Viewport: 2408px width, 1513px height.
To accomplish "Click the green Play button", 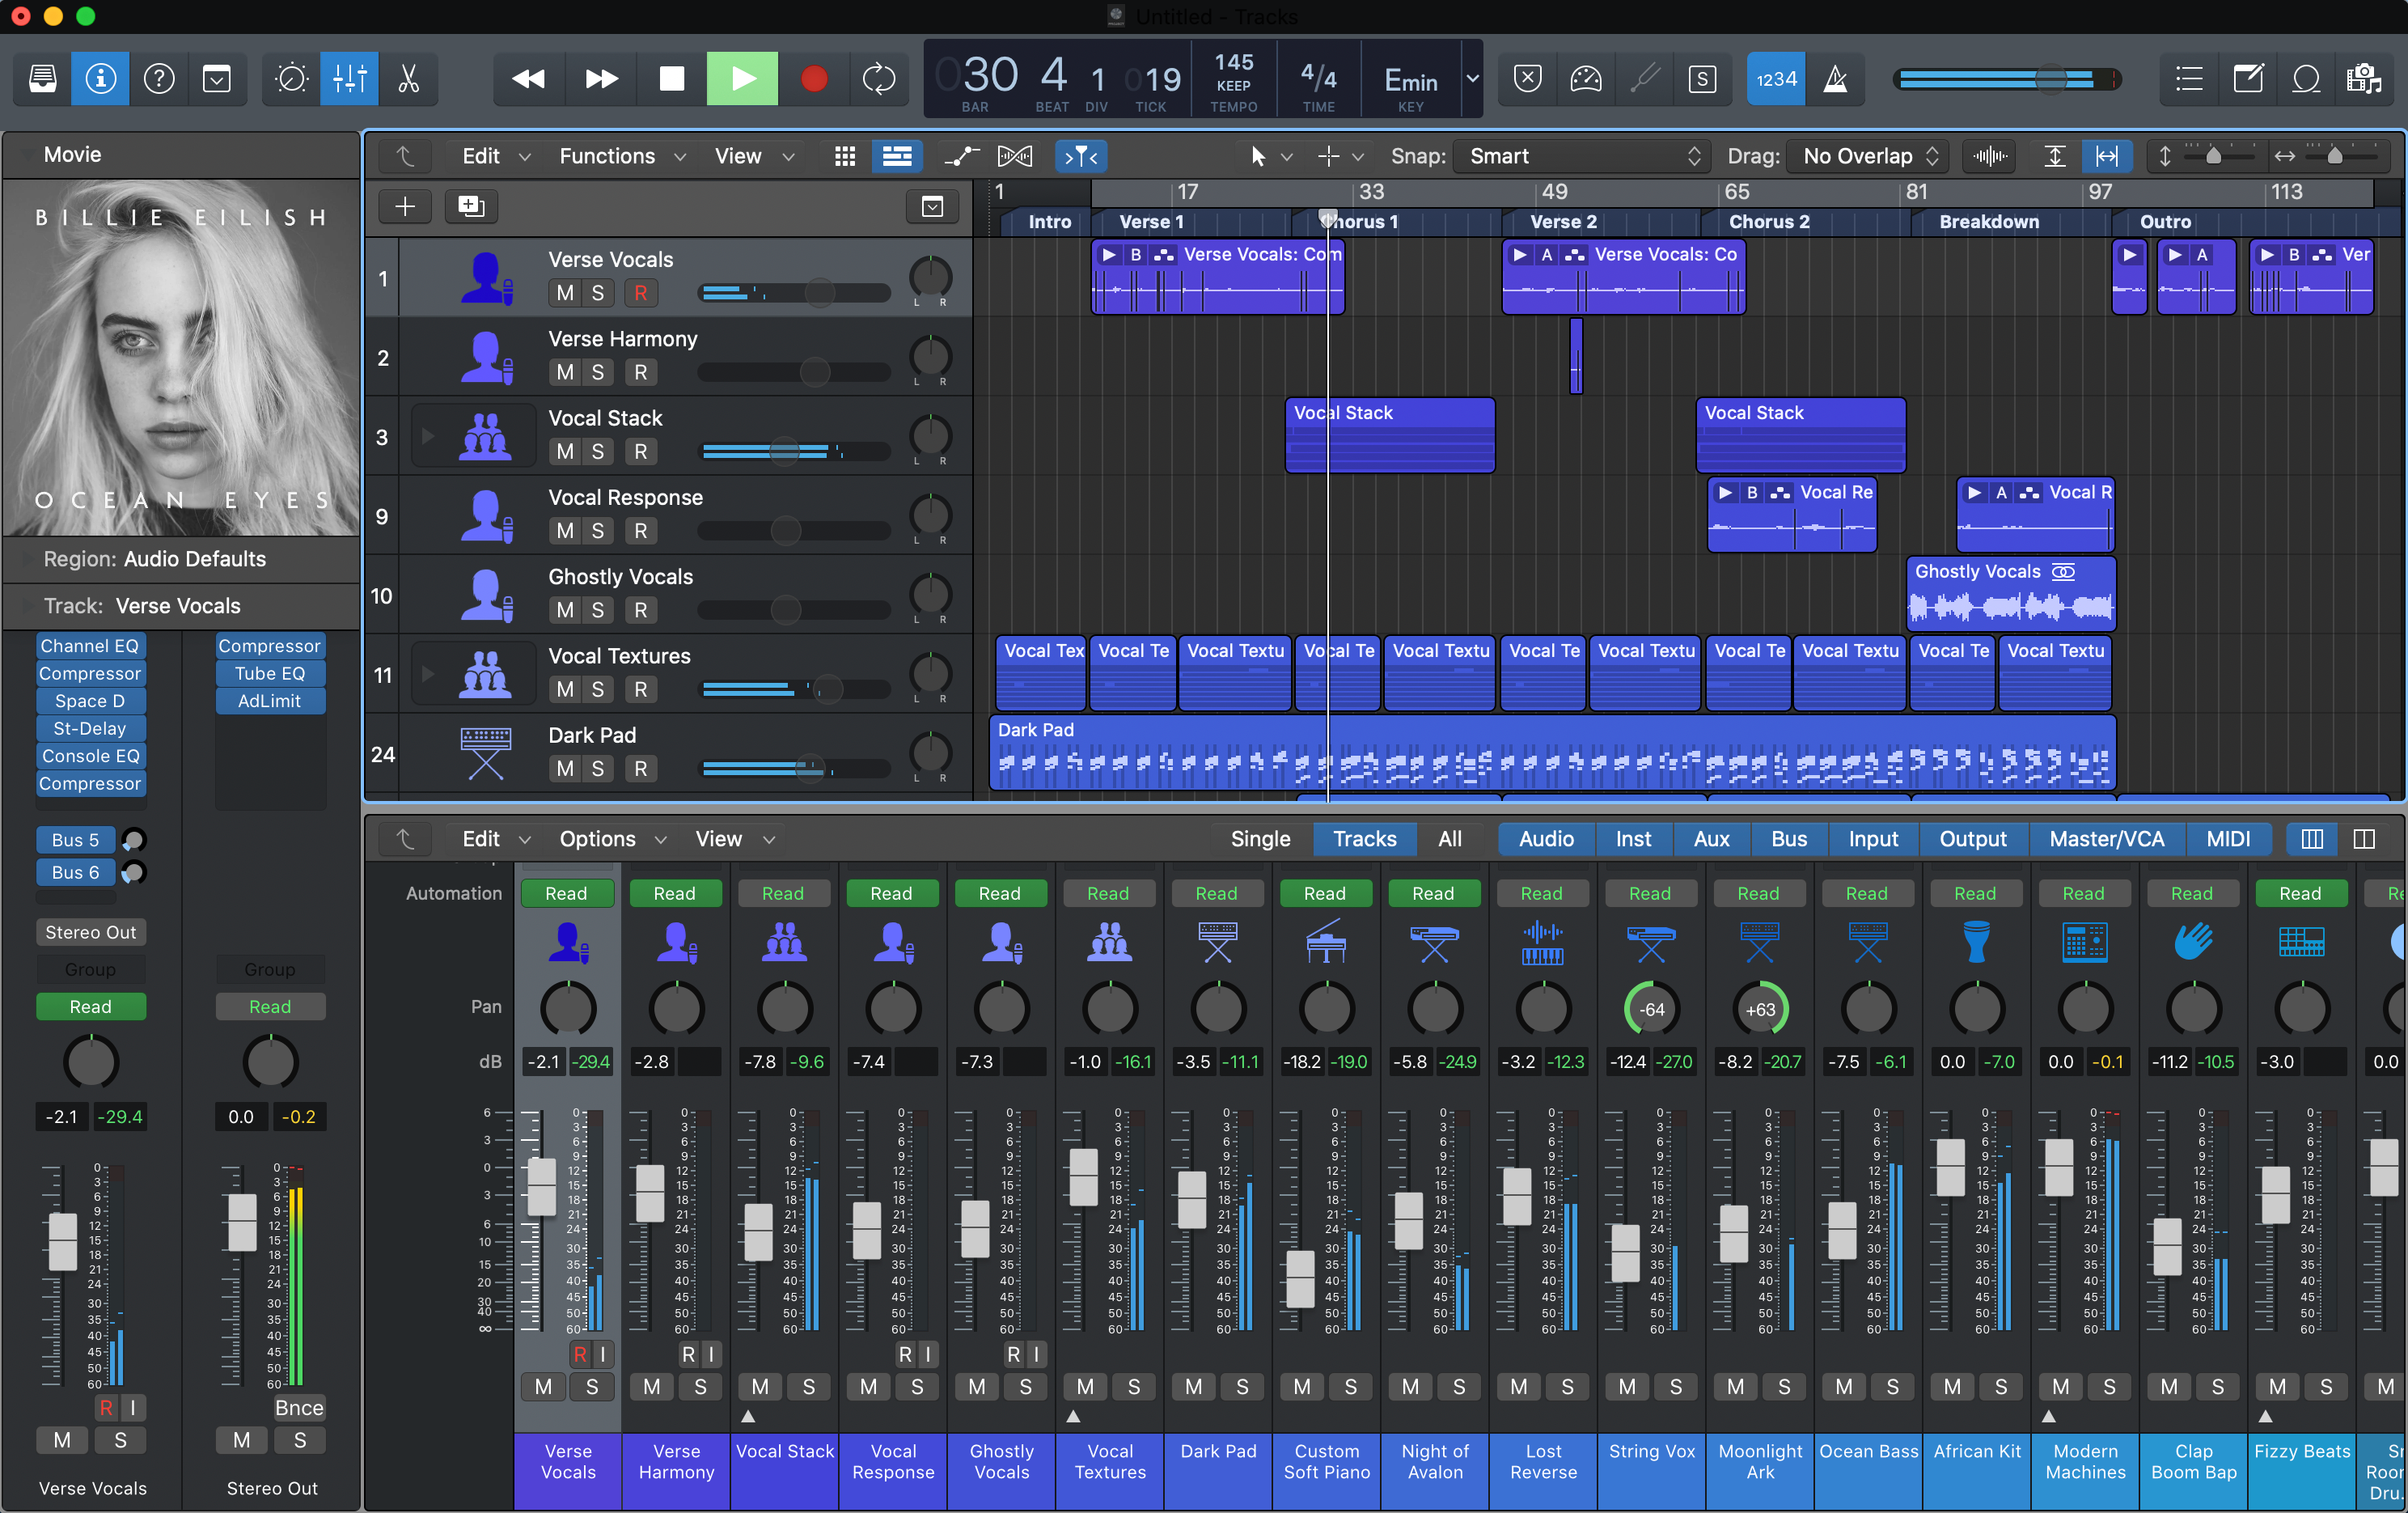I will 742,78.
